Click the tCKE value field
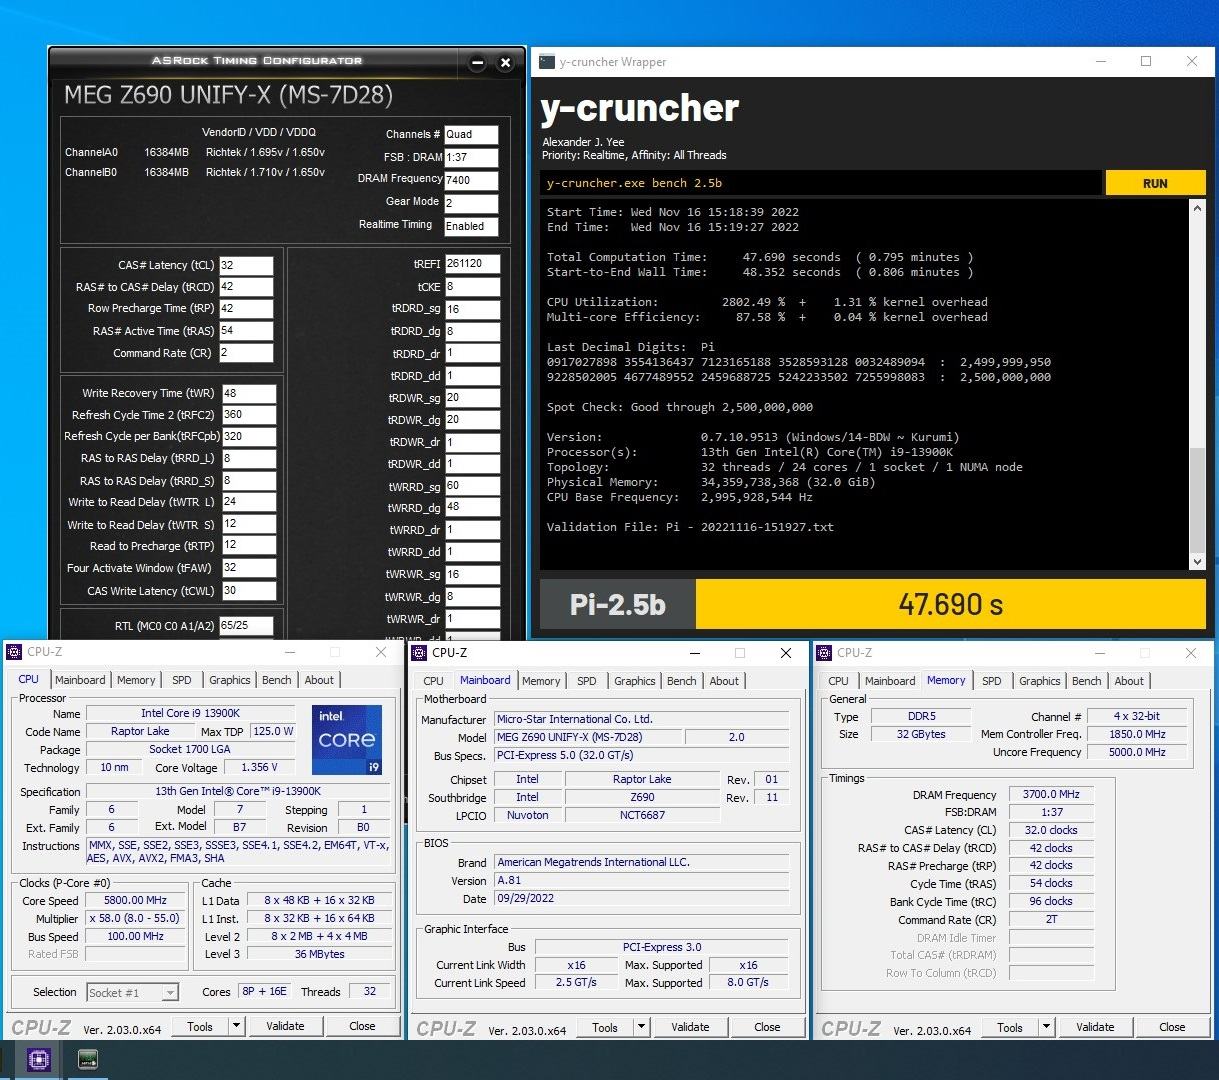Image resolution: width=1219 pixels, height=1080 pixels. (472, 287)
